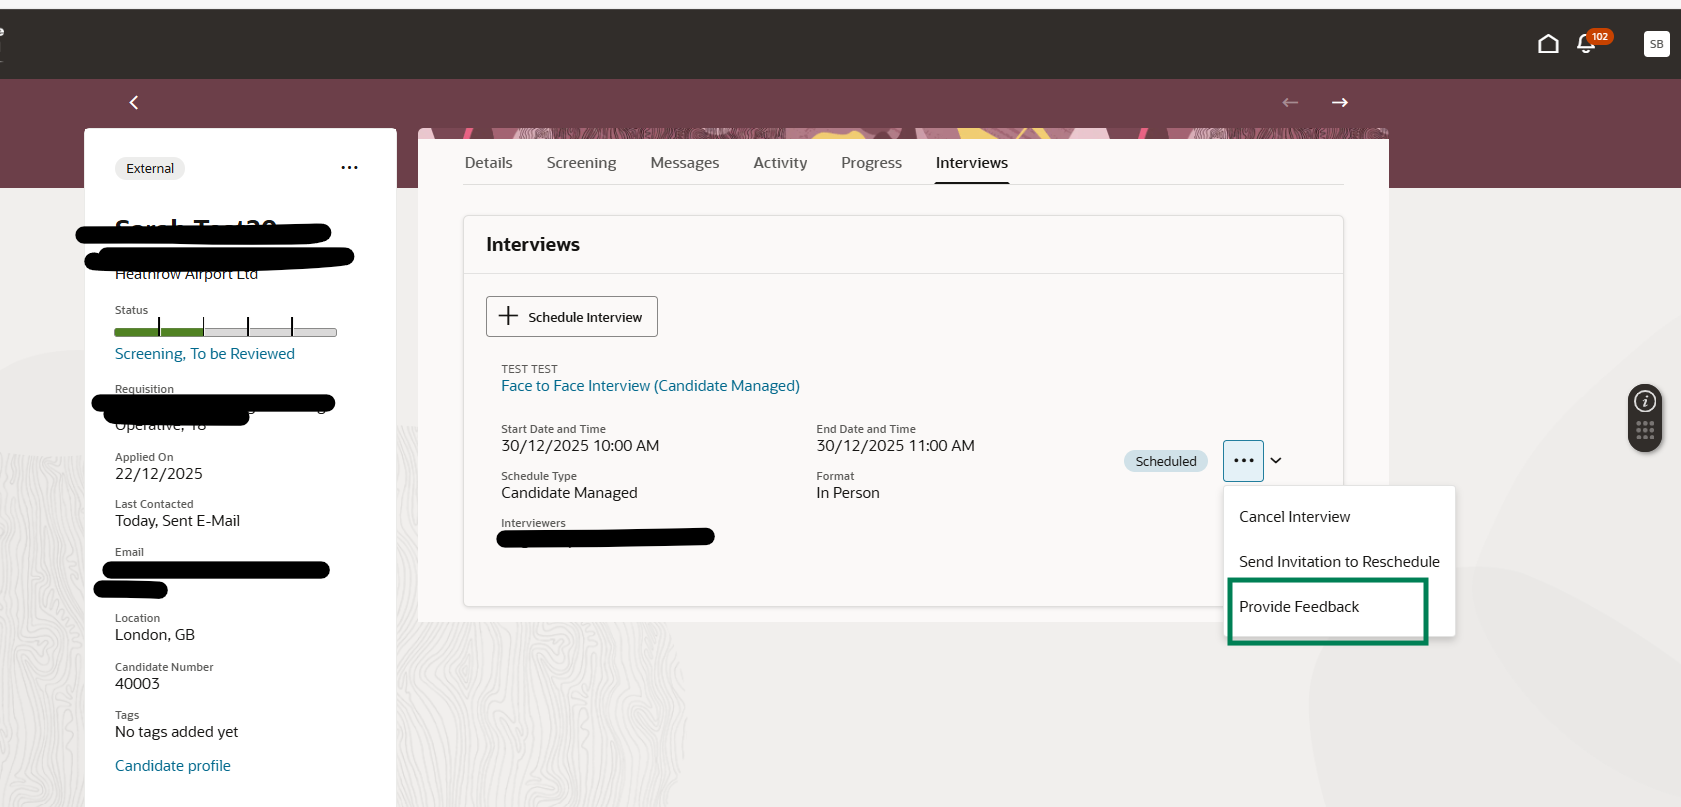Open the Candidate profile link
This screenshot has width=1681, height=807.
(x=173, y=766)
